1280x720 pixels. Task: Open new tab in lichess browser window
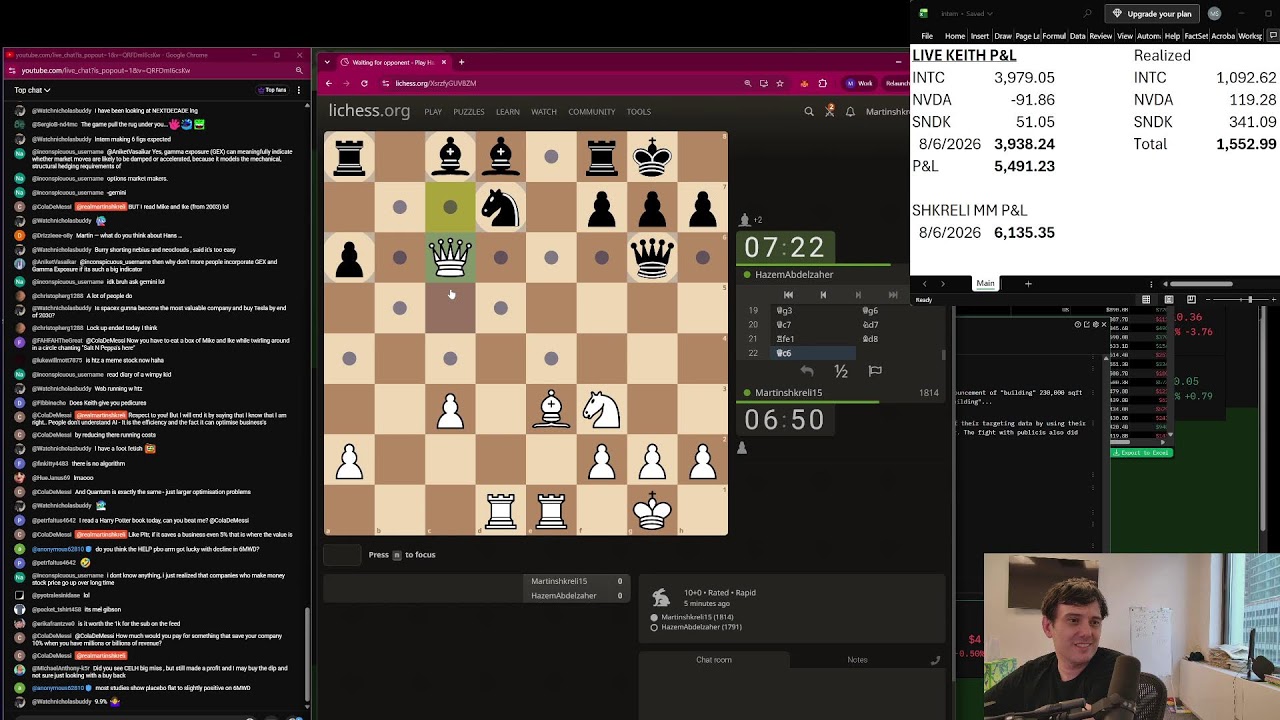(461, 62)
